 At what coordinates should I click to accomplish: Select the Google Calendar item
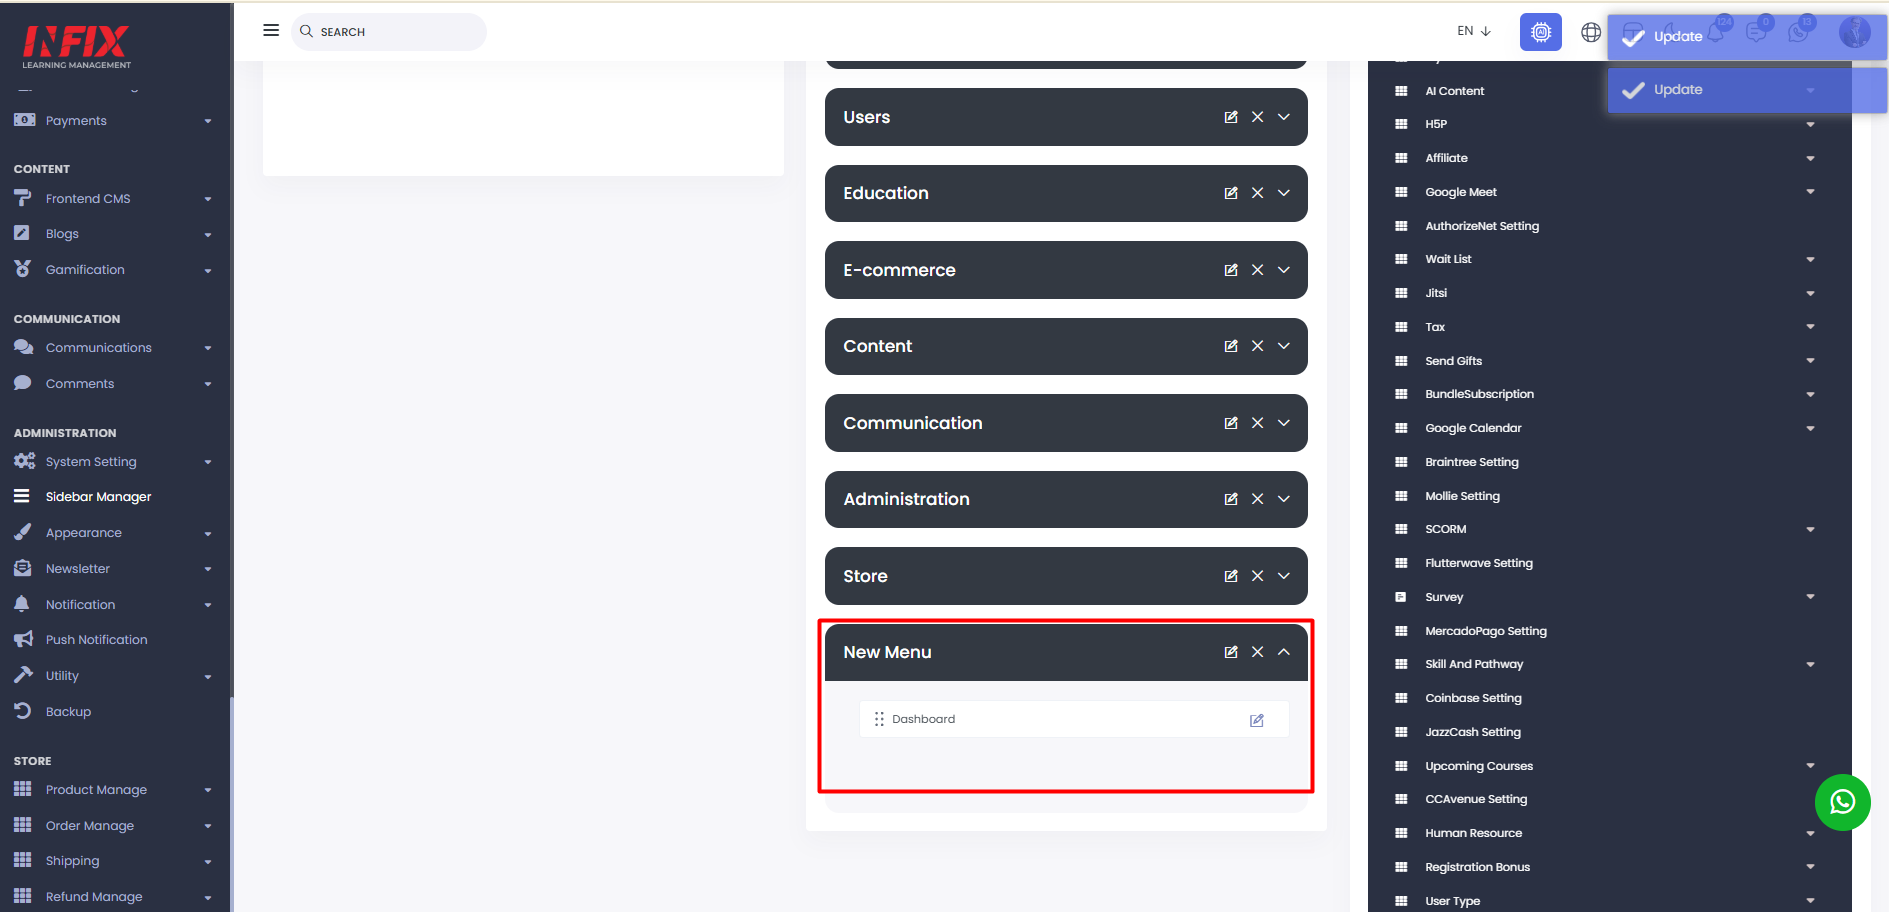[x=1473, y=428]
